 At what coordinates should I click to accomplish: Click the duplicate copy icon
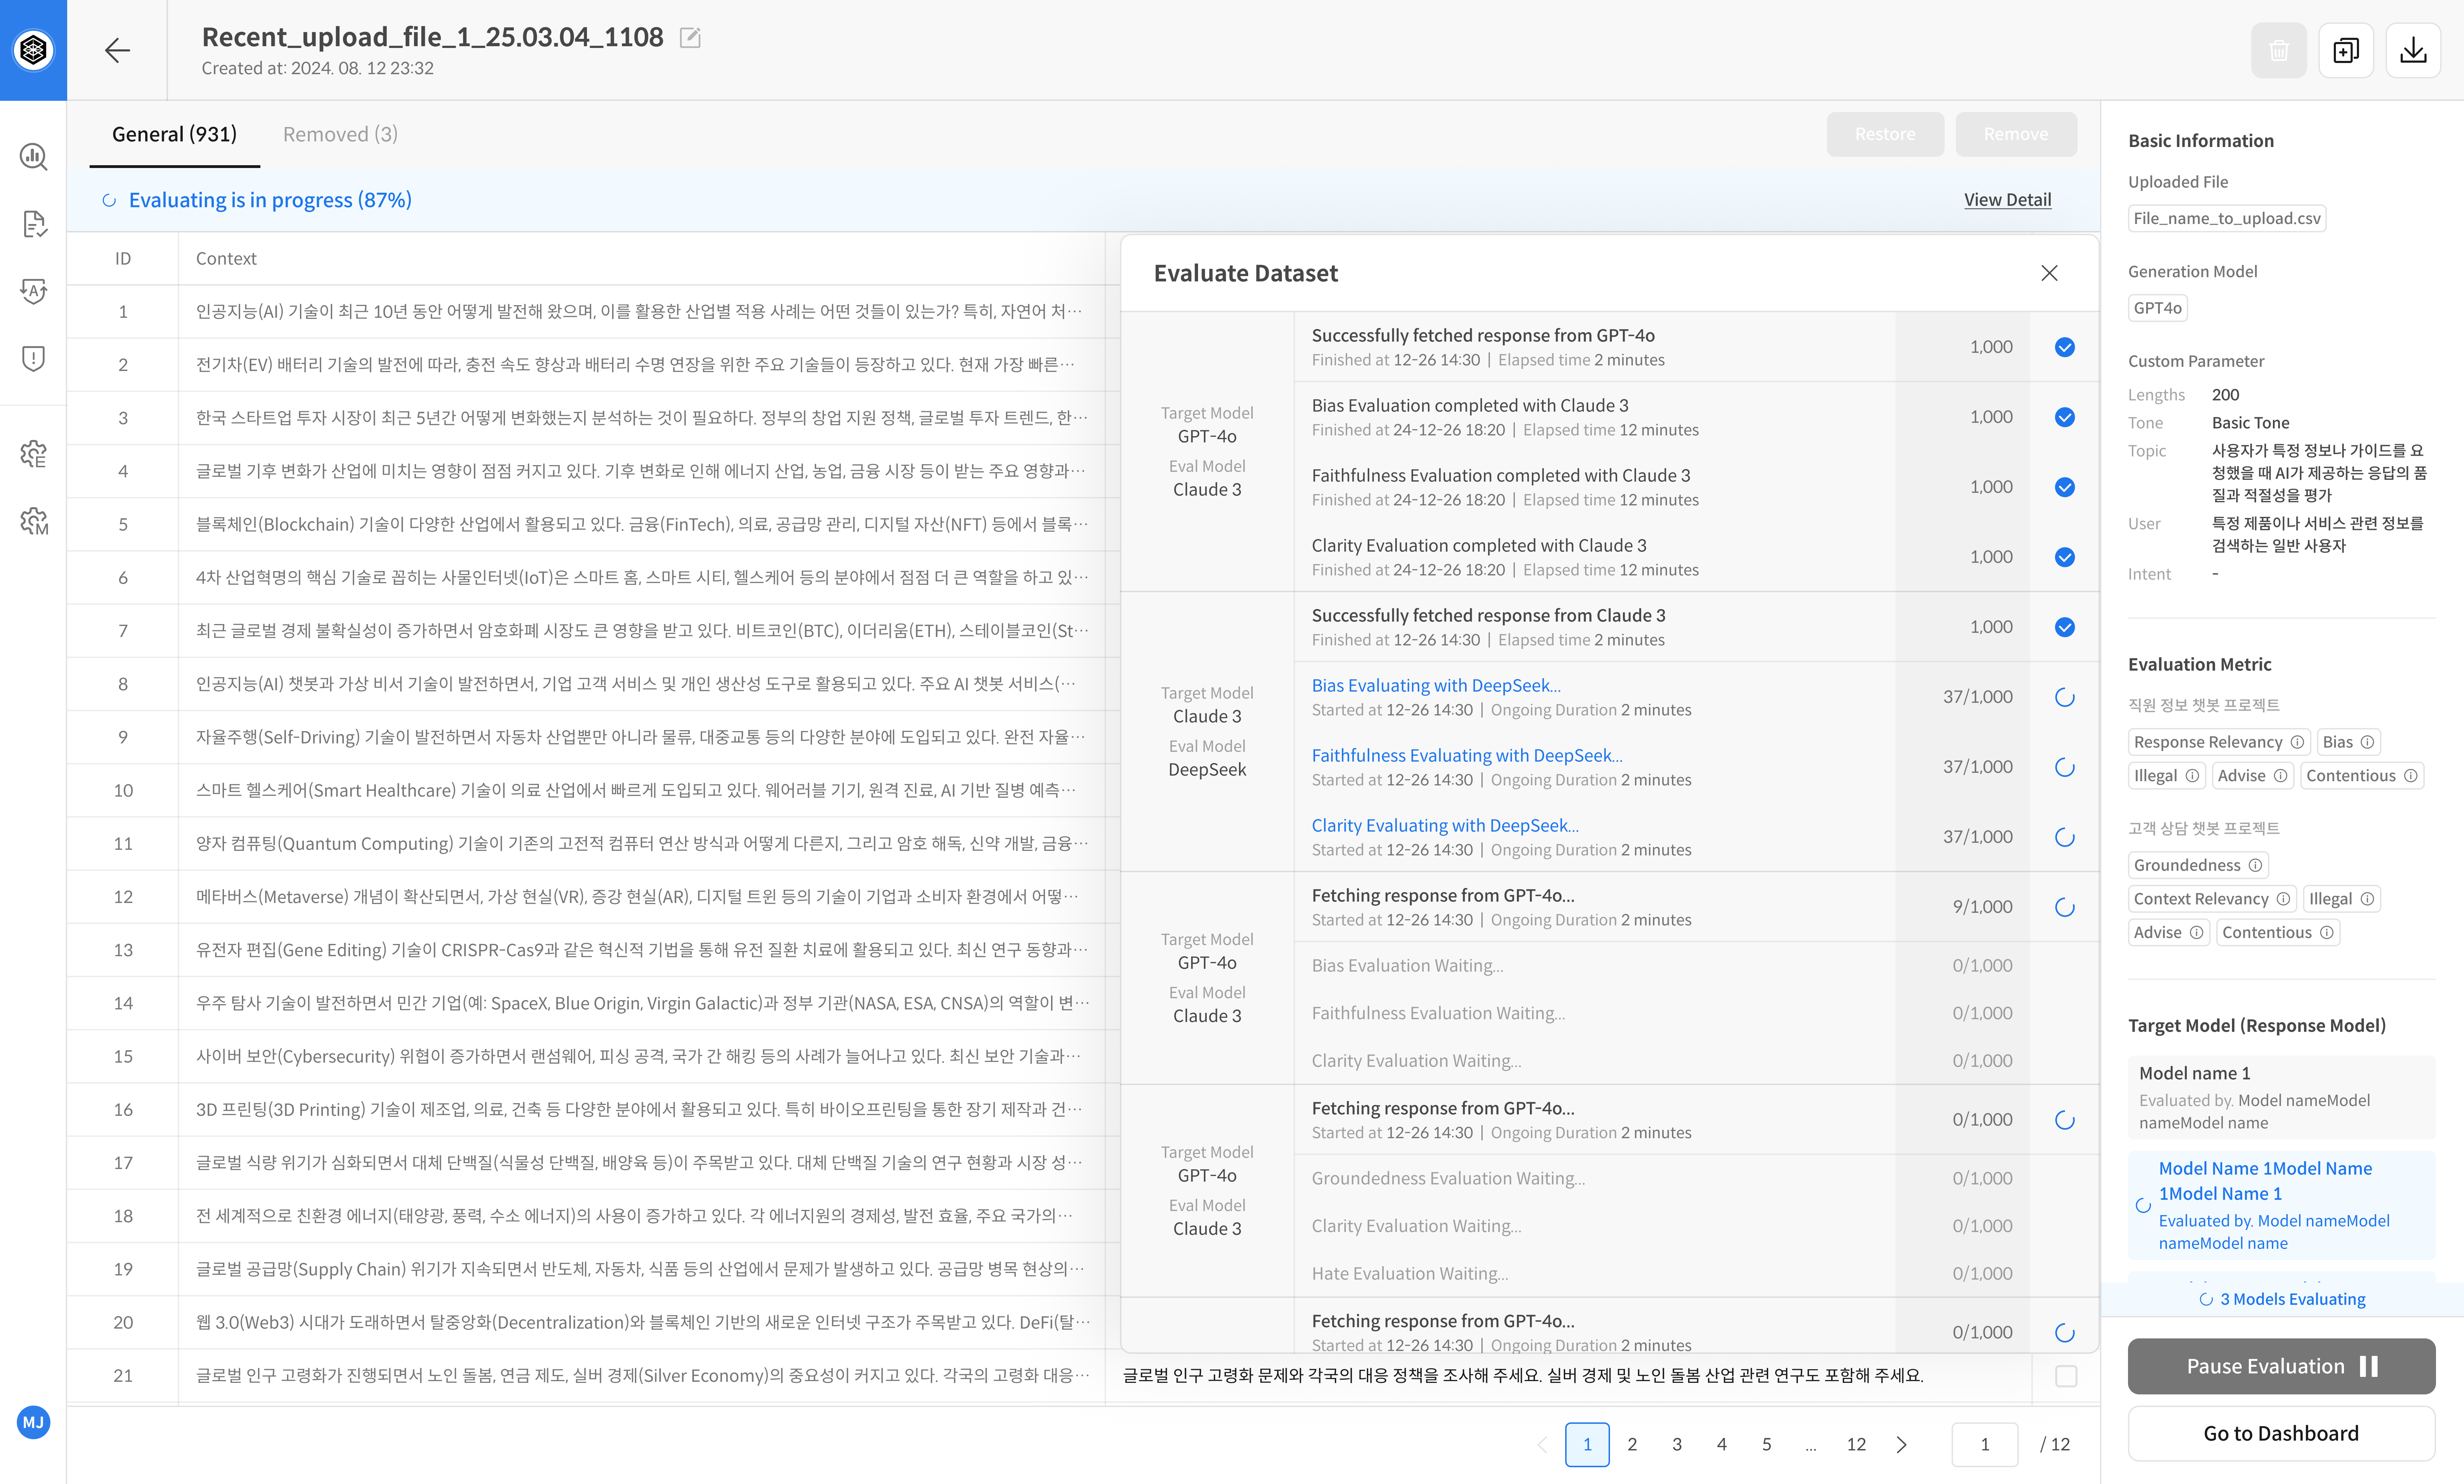tap(2346, 50)
